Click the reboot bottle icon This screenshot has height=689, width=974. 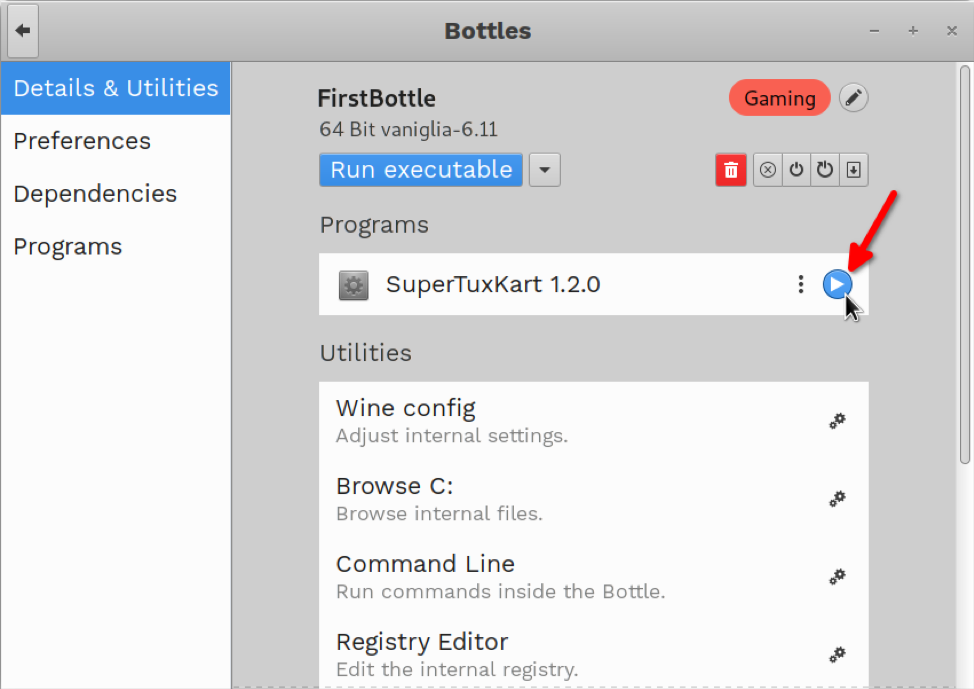825,170
